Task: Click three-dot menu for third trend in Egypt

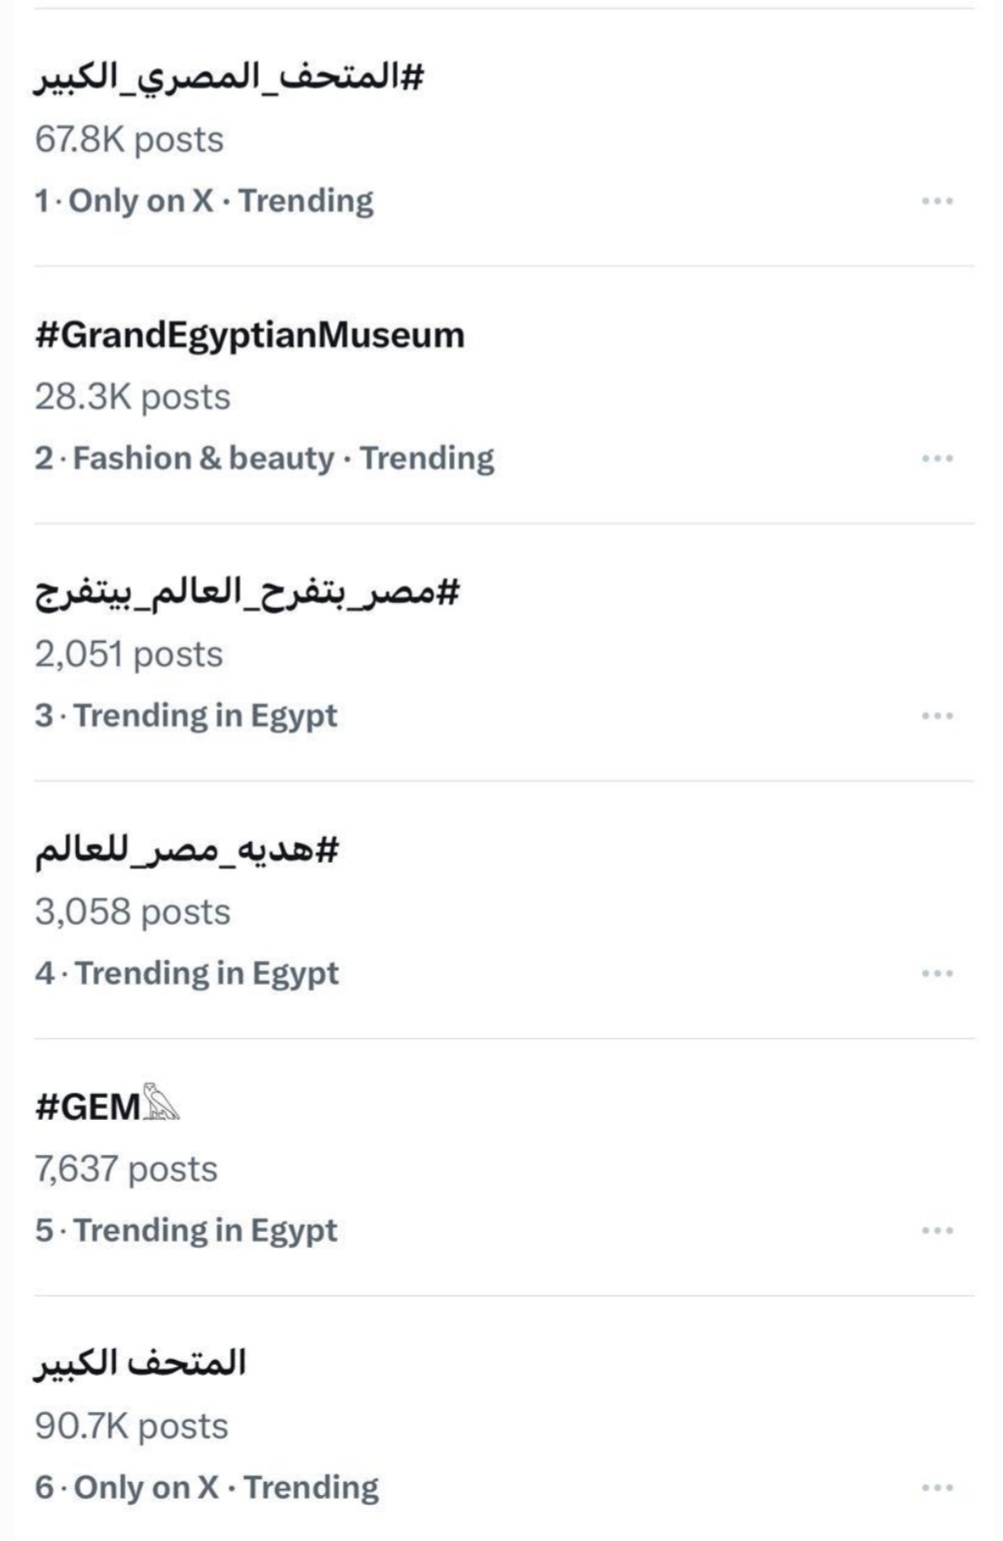Action: [x=936, y=716]
